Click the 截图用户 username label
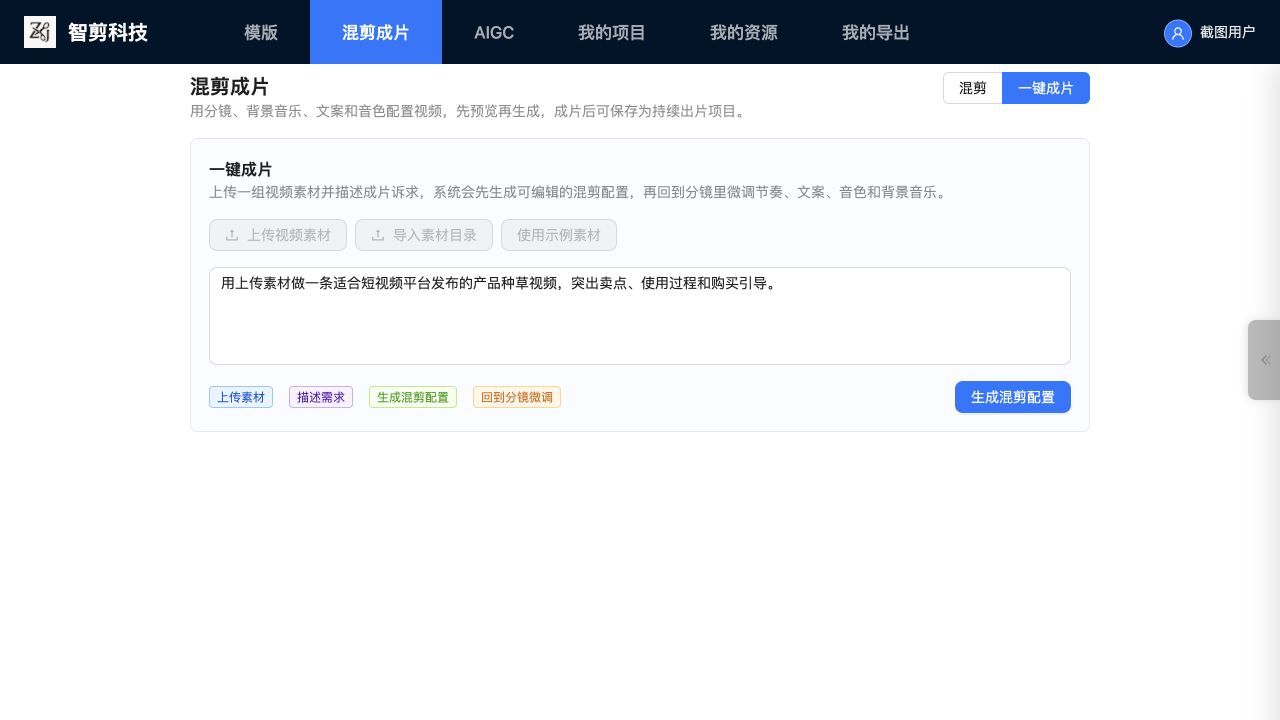 point(1227,32)
